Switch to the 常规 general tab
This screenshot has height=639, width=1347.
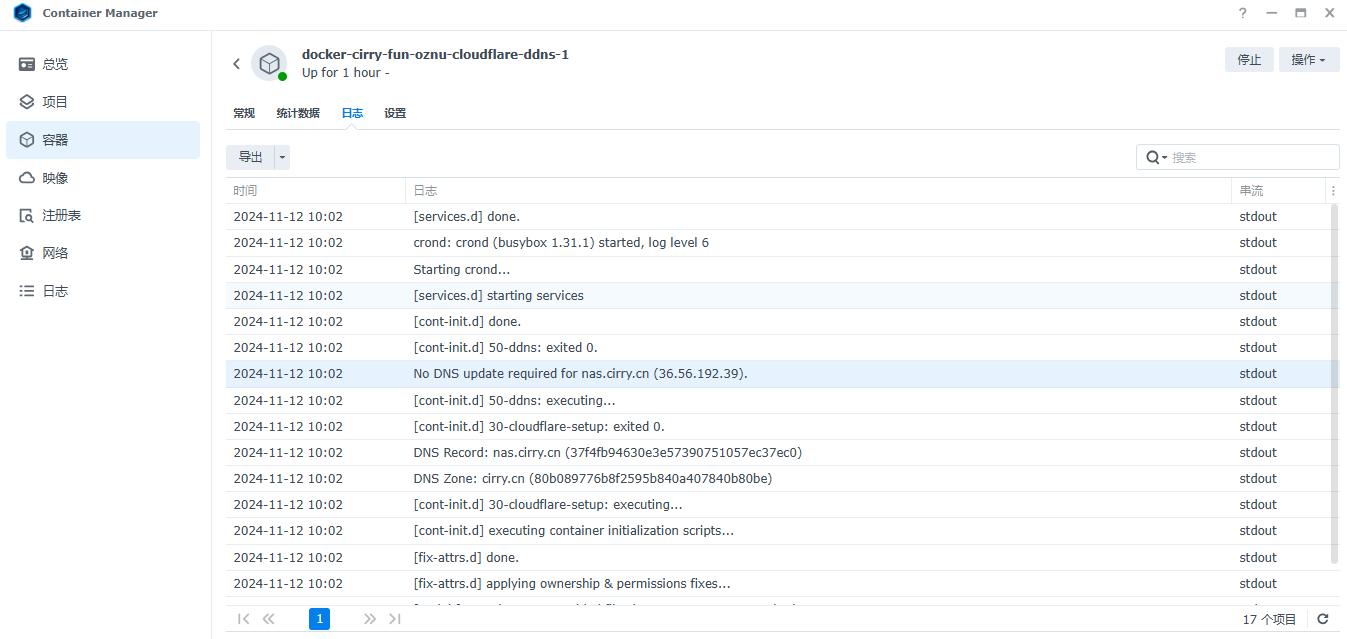244,113
